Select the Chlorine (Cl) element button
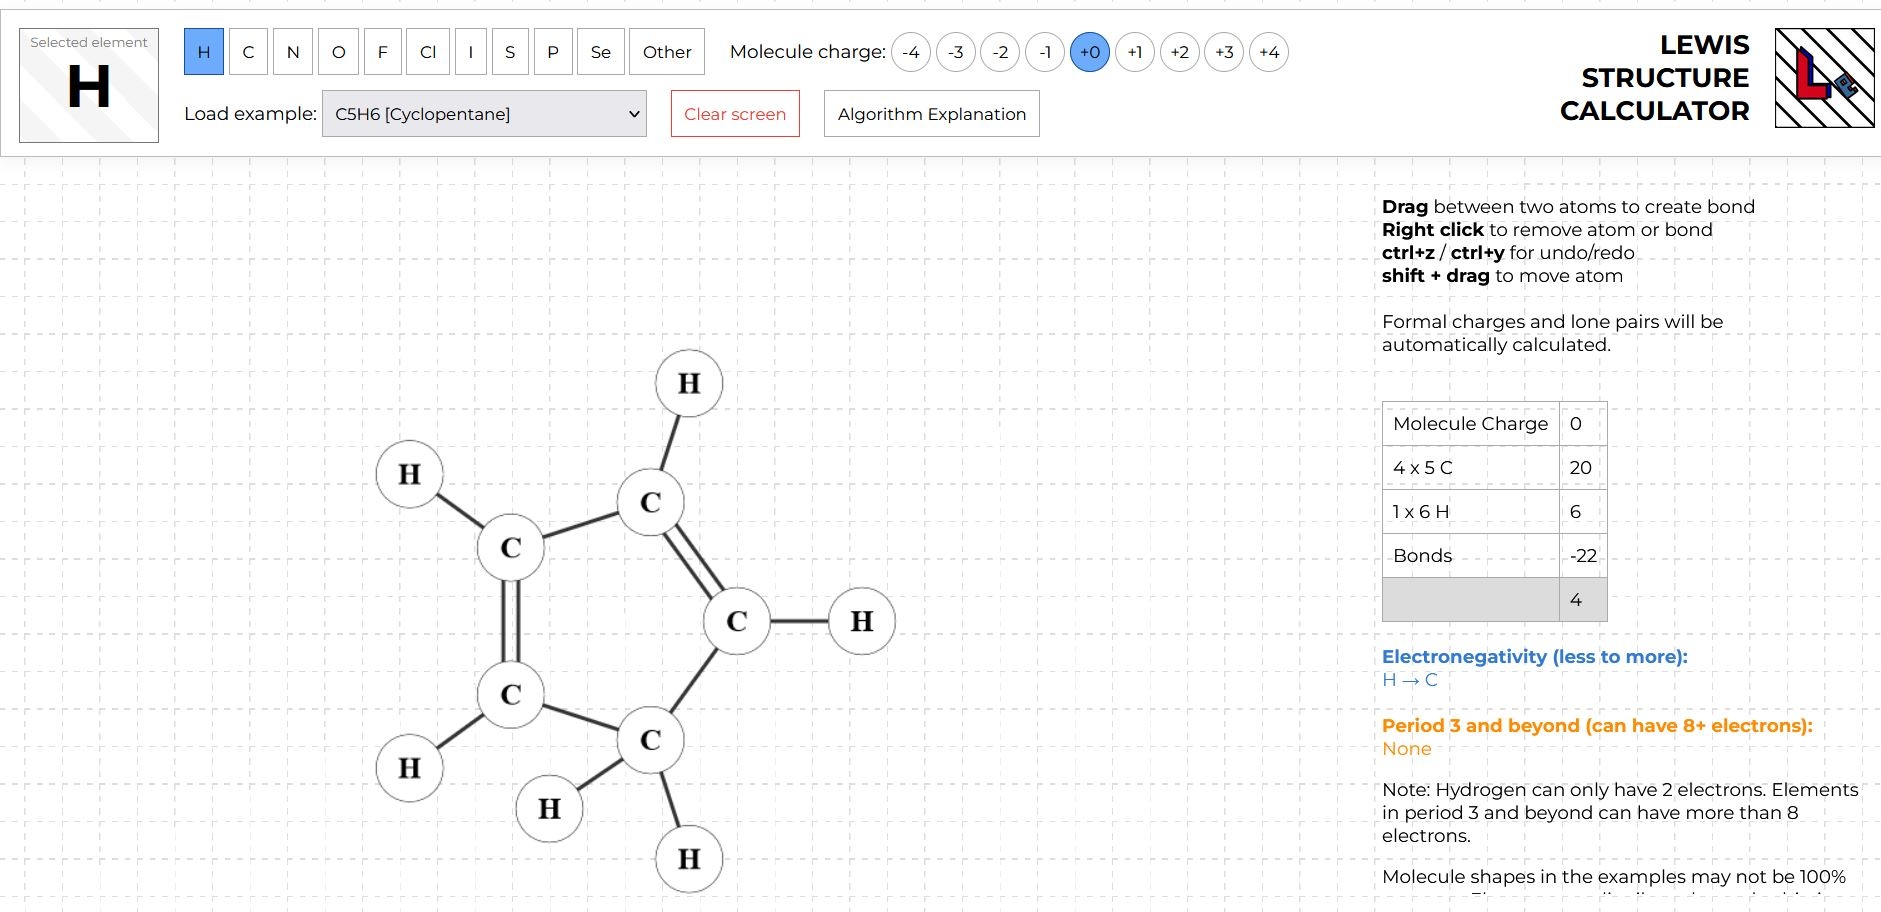This screenshot has width=1881, height=912. (428, 52)
